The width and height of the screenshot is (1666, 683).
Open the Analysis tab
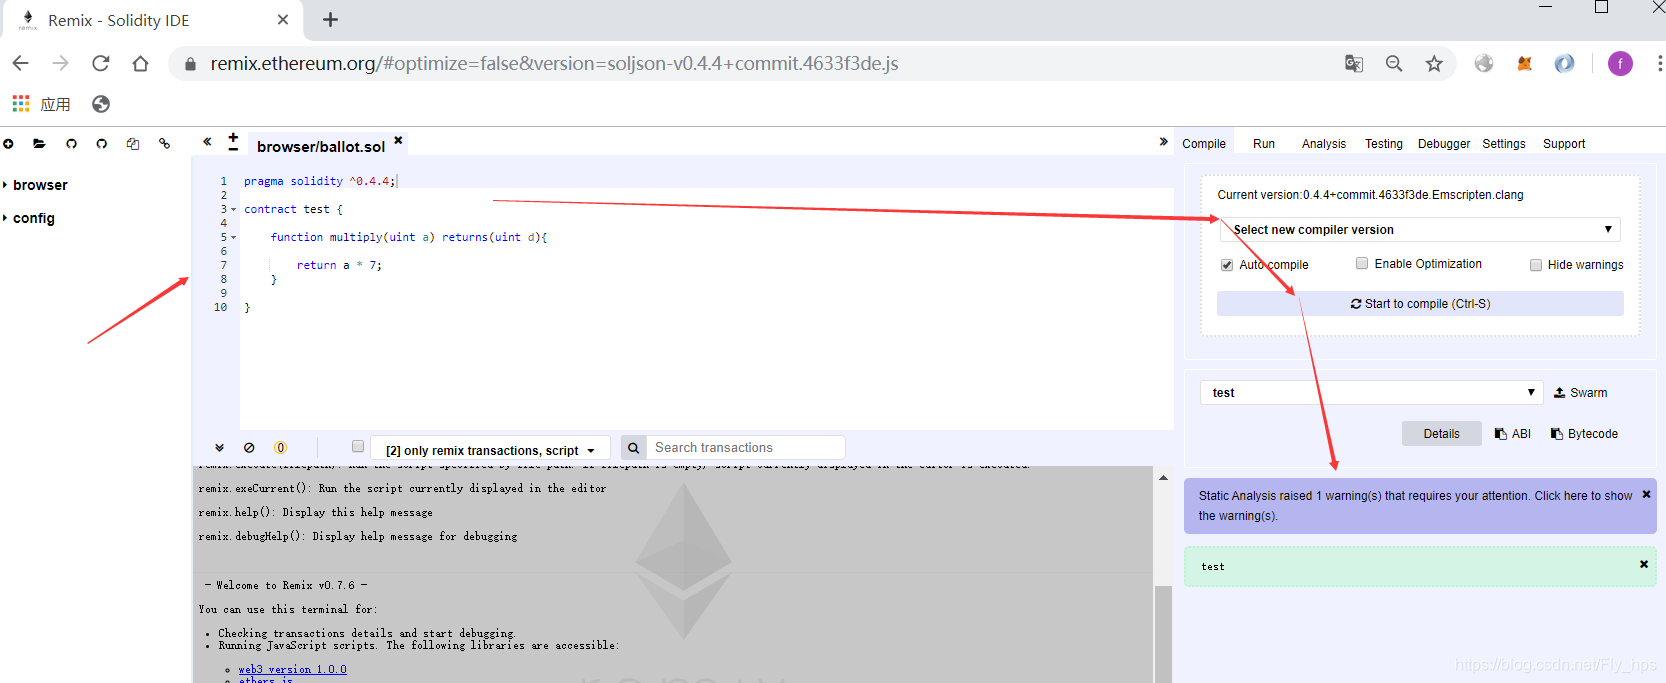[1324, 144]
